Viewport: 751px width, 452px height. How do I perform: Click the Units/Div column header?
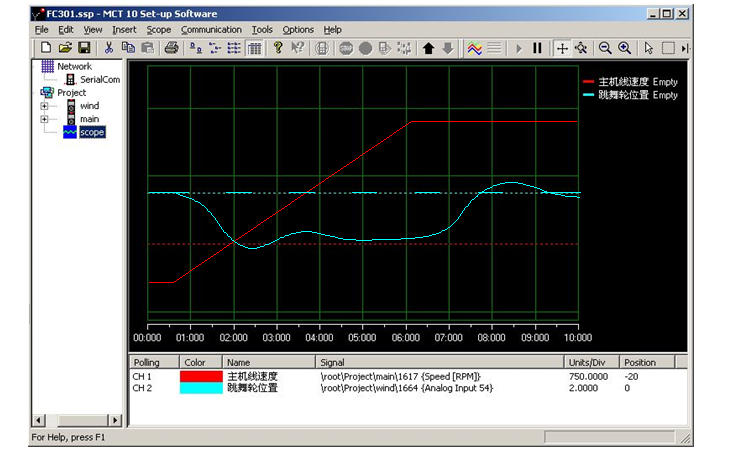pyautogui.click(x=588, y=362)
